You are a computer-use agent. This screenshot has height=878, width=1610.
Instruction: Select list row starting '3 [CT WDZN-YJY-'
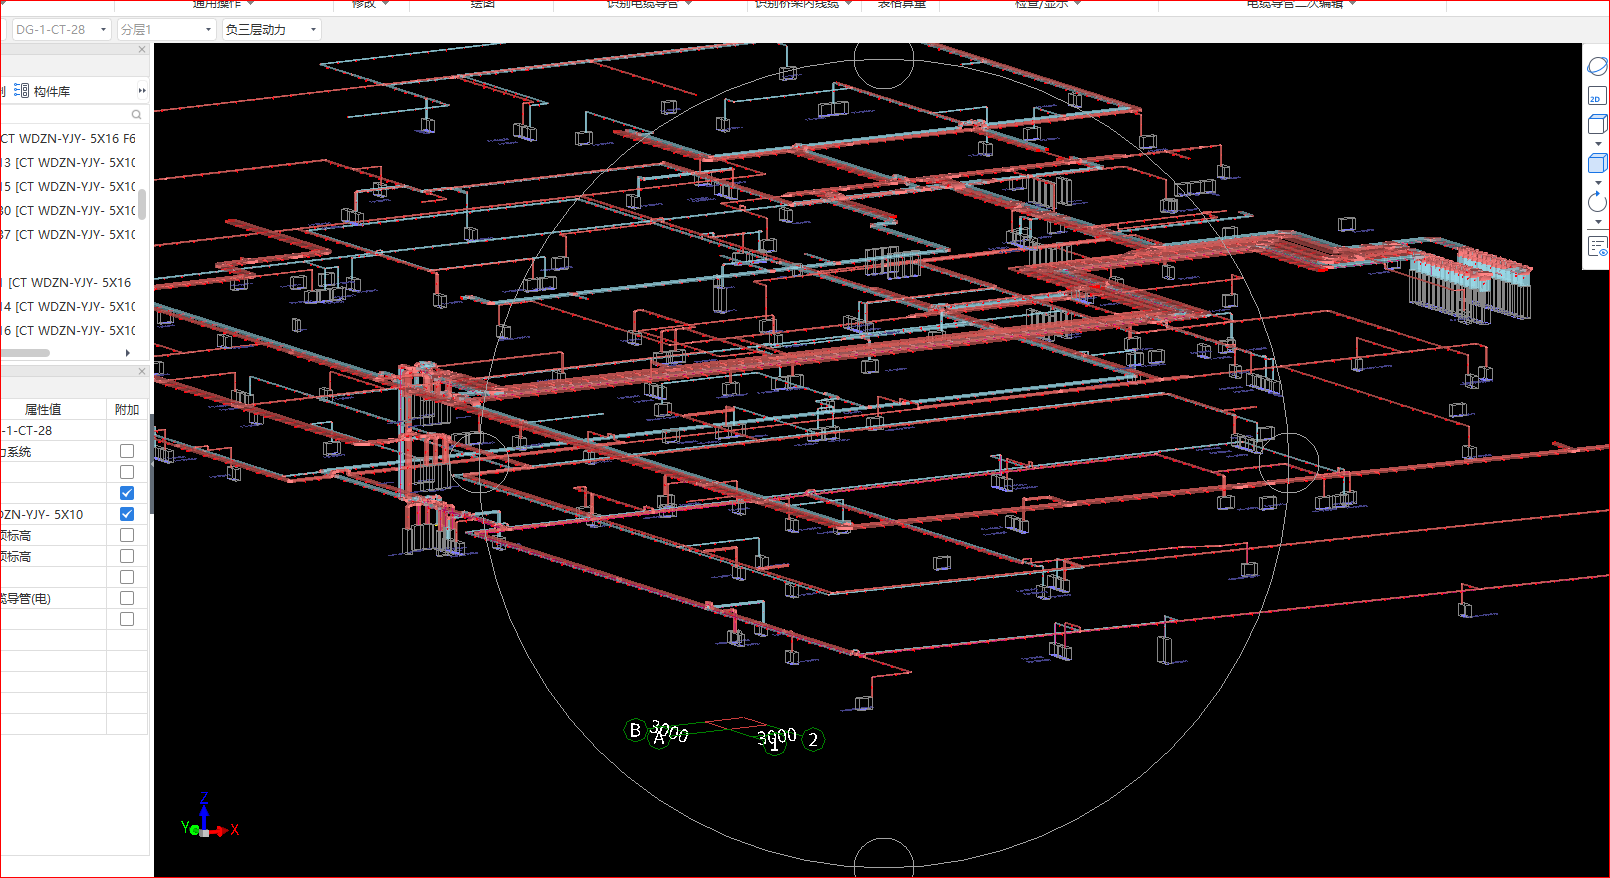68,163
